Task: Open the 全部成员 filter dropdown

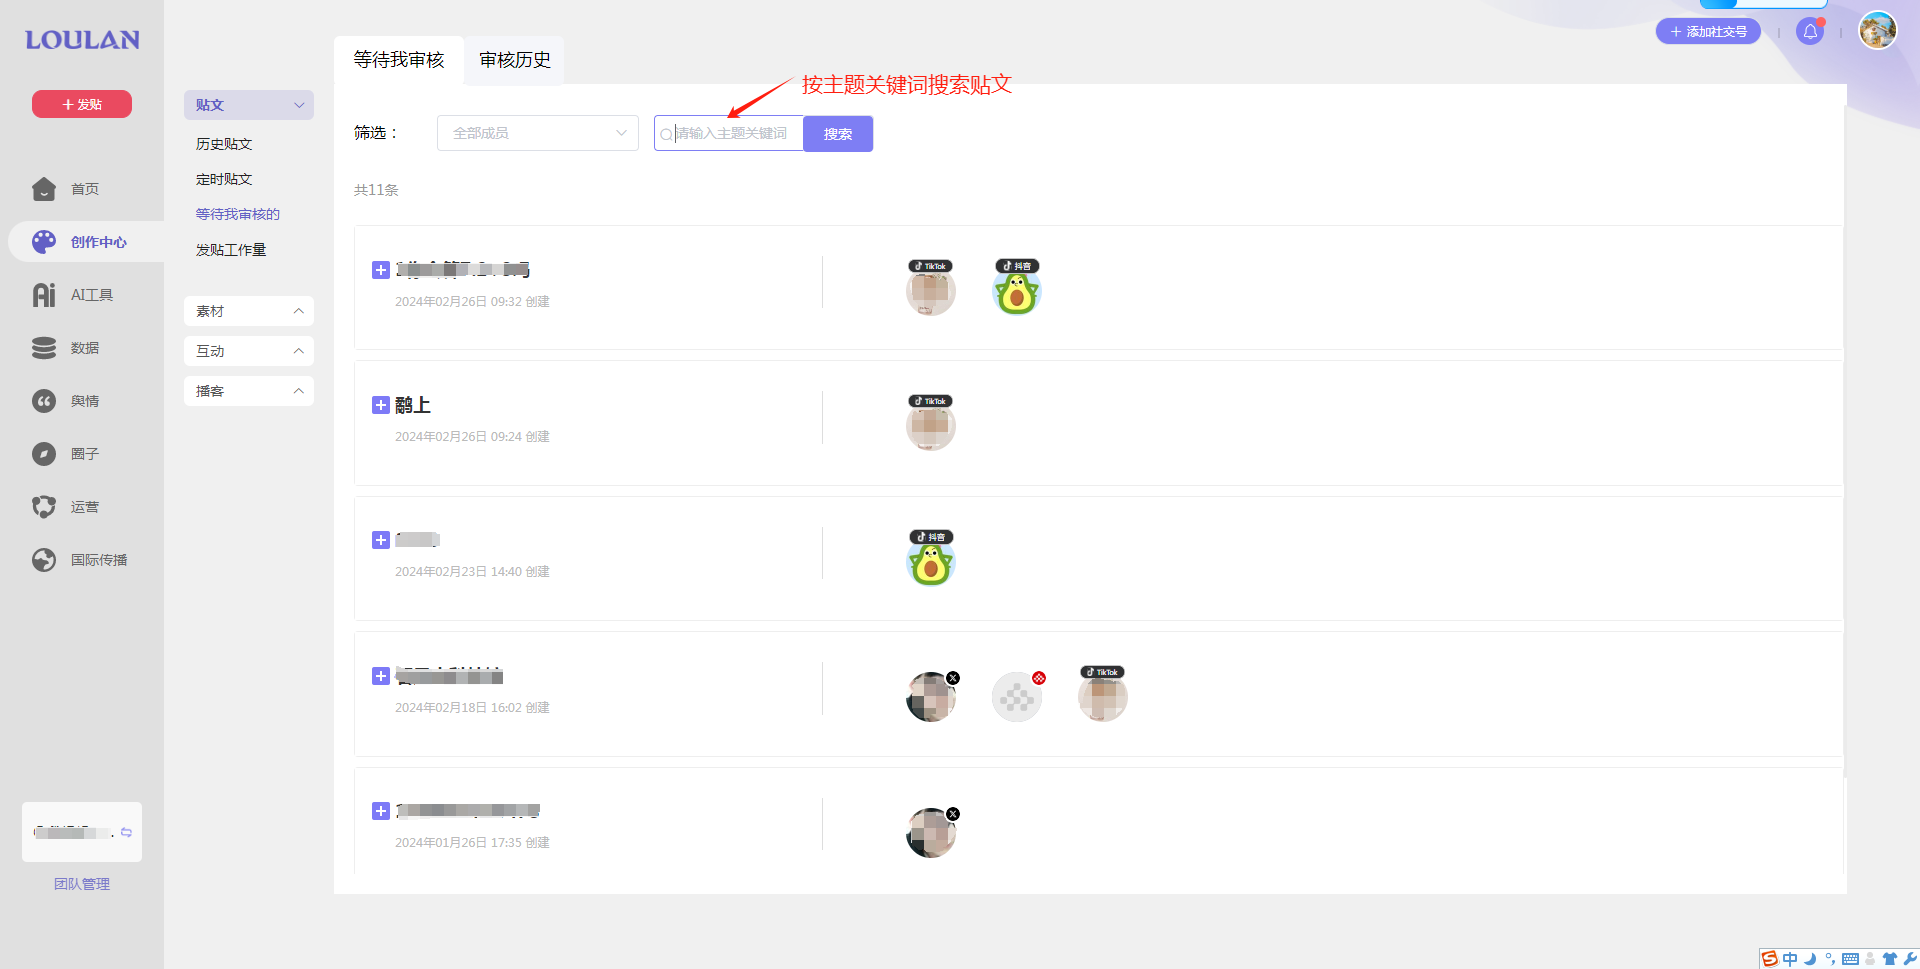Action: [538, 133]
